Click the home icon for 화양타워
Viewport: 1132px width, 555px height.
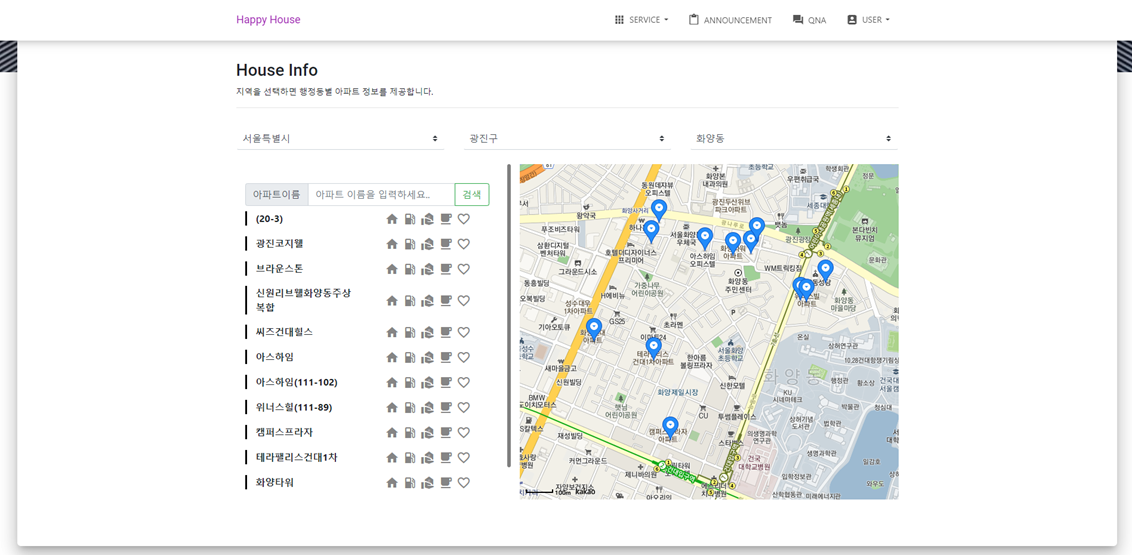tap(392, 482)
